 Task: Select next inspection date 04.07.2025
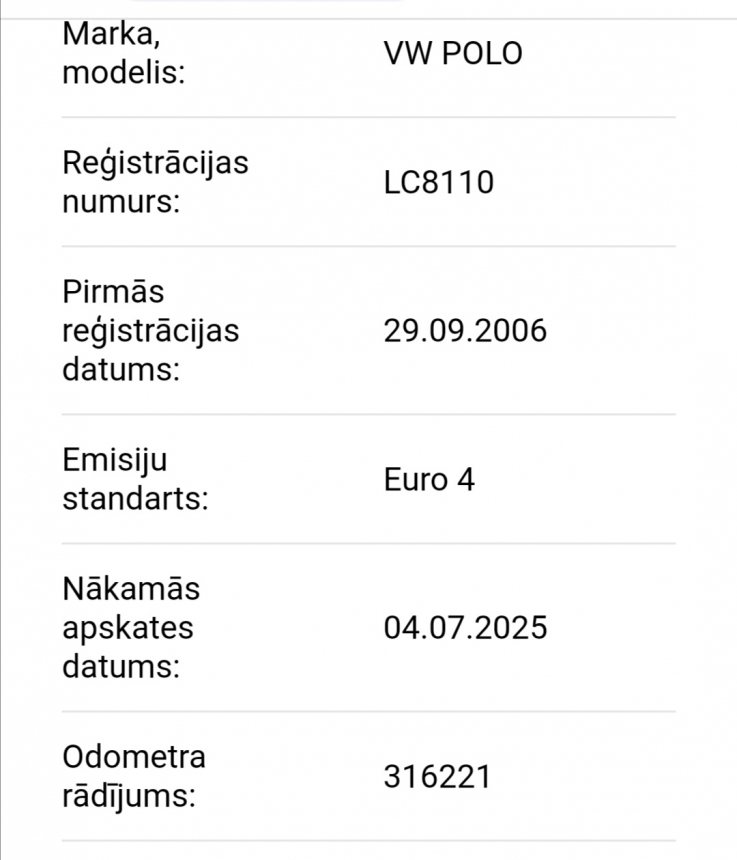[x=465, y=627]
